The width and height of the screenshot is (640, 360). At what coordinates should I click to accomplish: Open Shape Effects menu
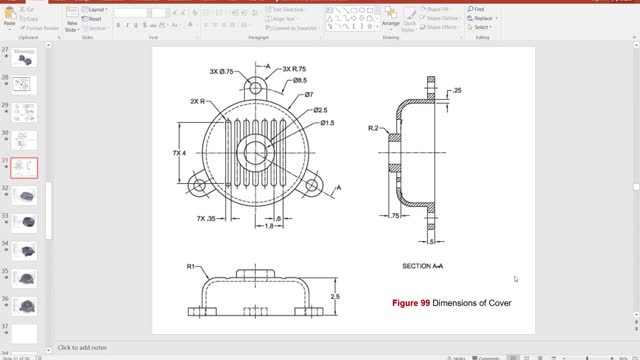(438, 27)
